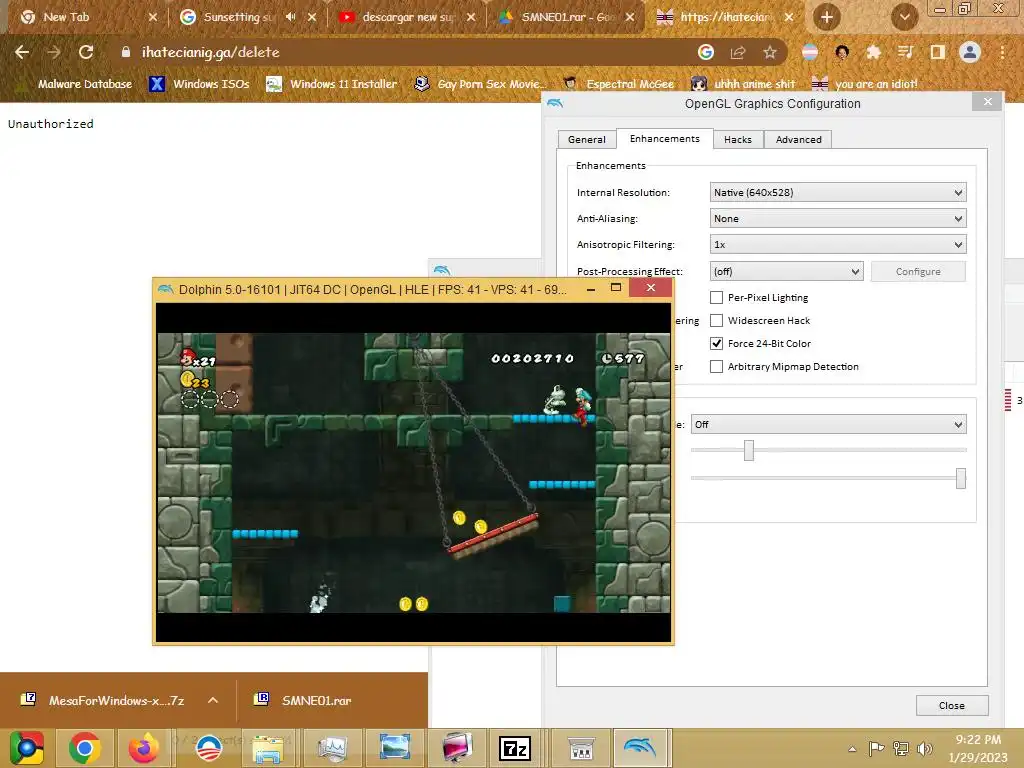Switch to the Enhancements tab
This screenshot has width=1024, height=768.
pos(665,138)
